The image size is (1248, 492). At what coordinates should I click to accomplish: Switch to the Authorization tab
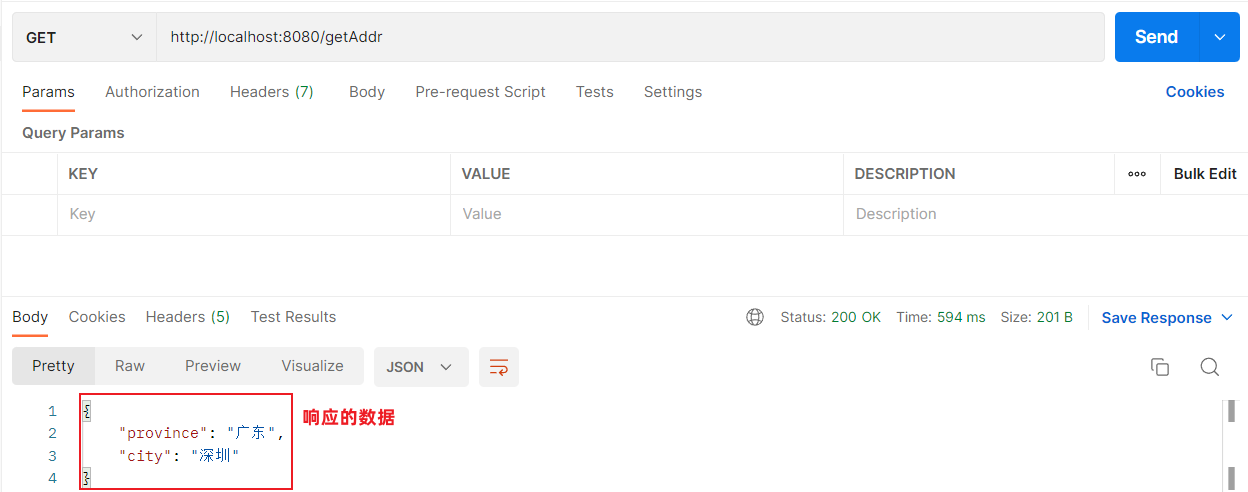point(152,92)
